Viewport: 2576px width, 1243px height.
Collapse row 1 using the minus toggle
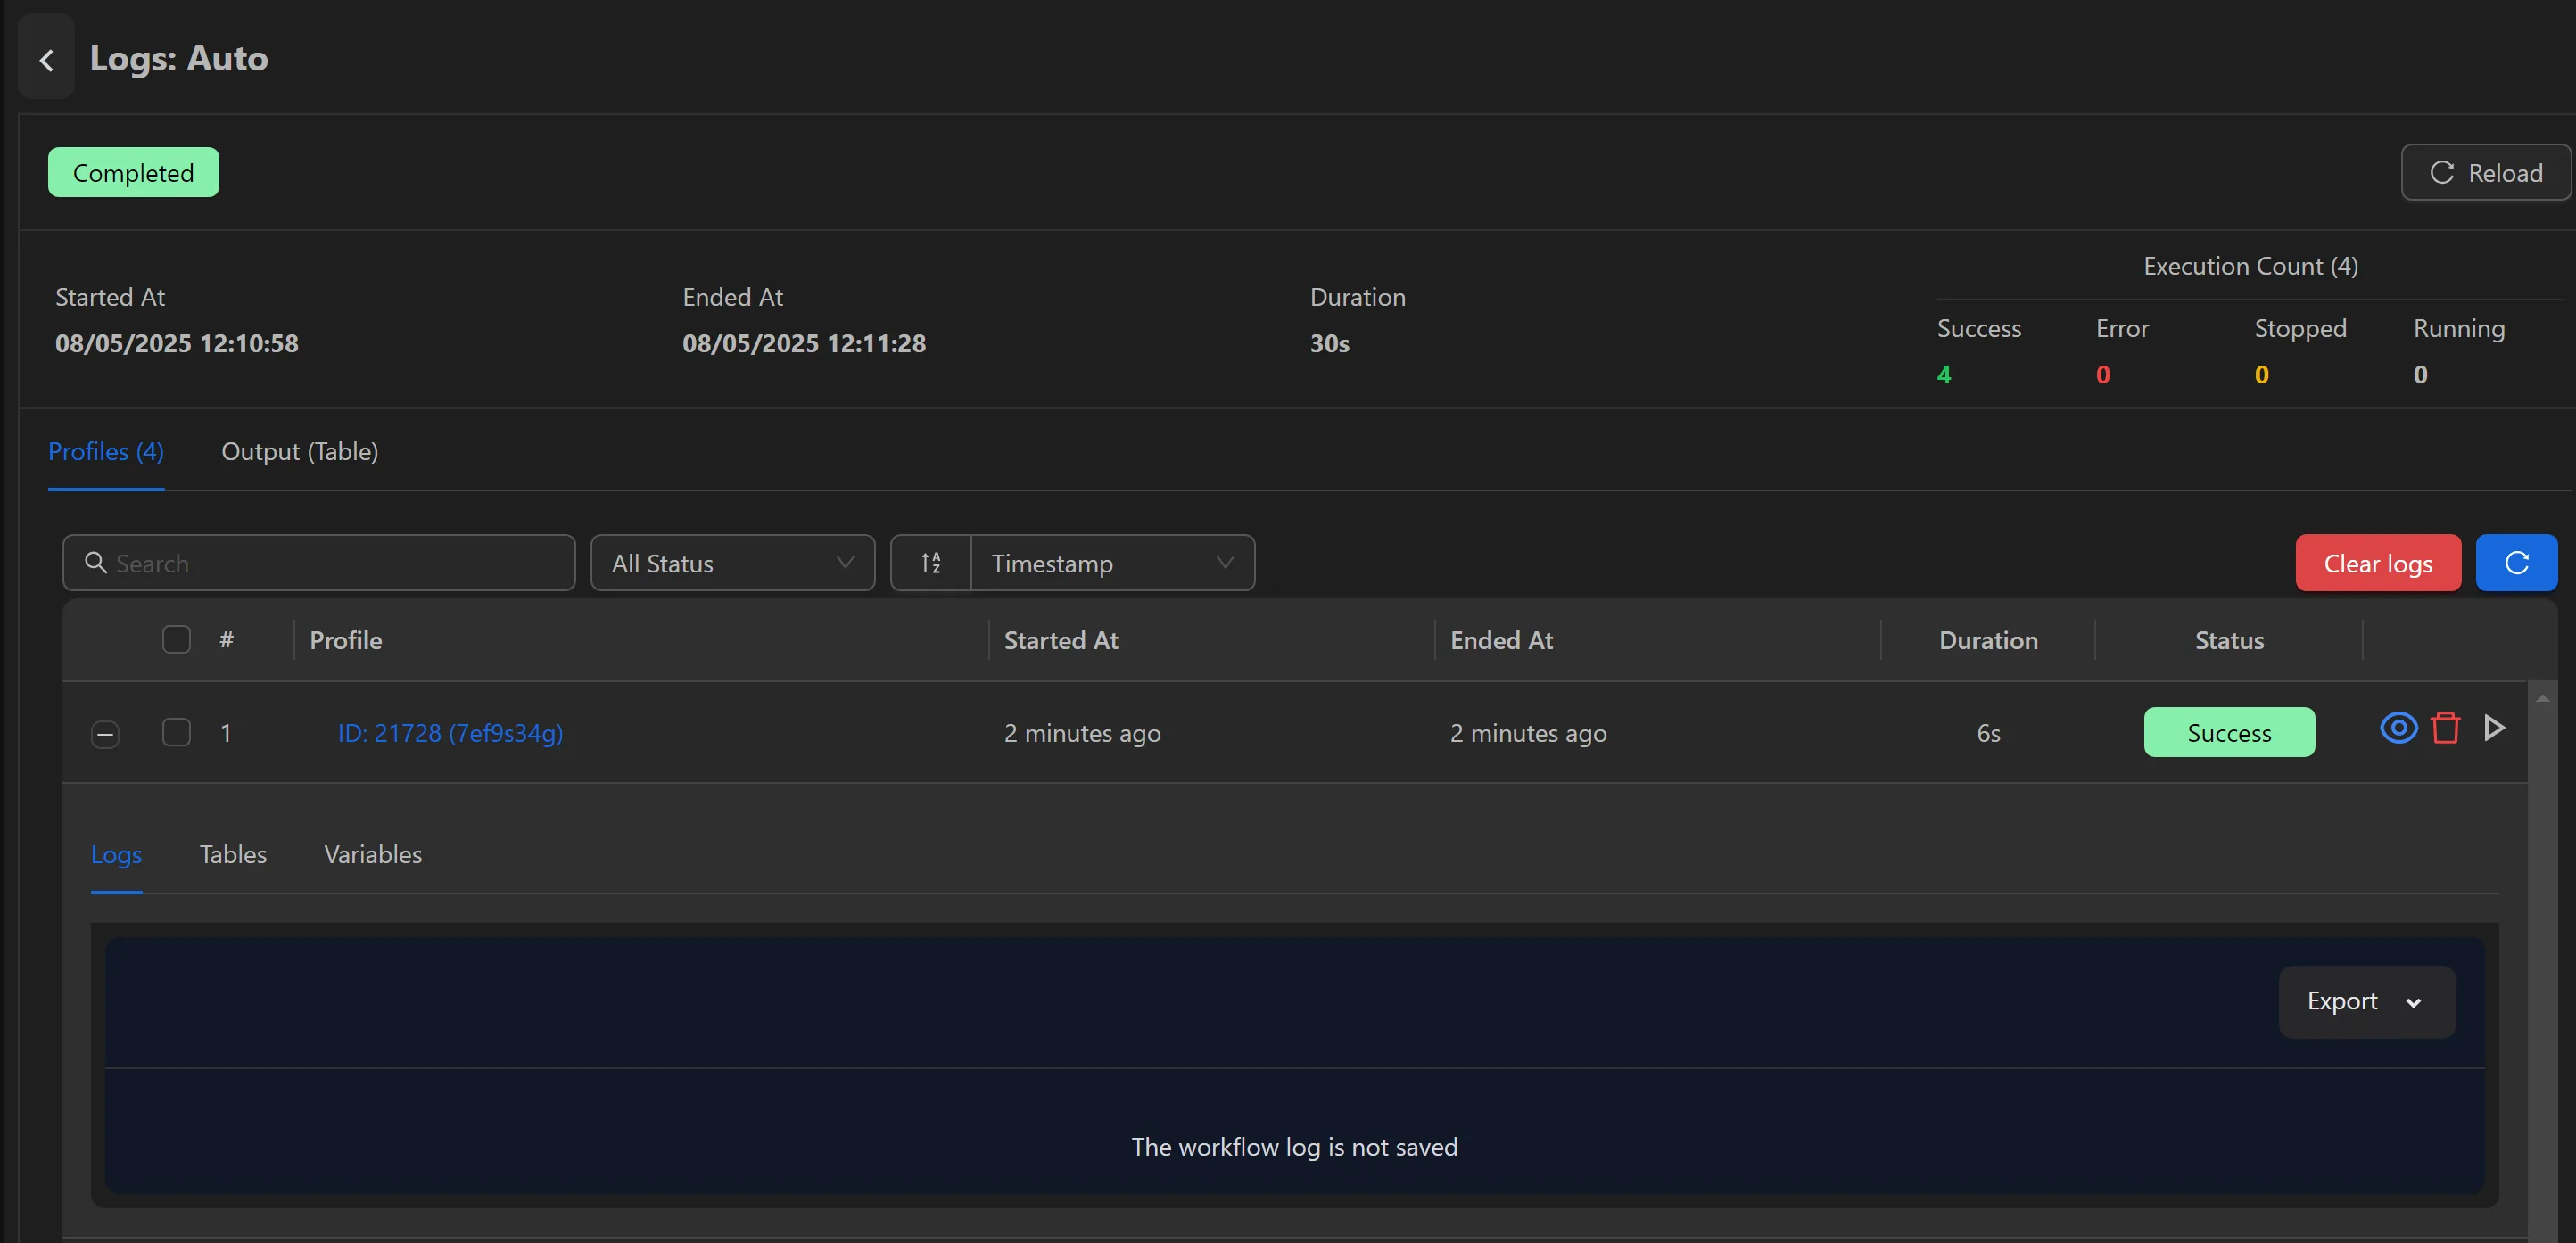(x=105, y=734)
